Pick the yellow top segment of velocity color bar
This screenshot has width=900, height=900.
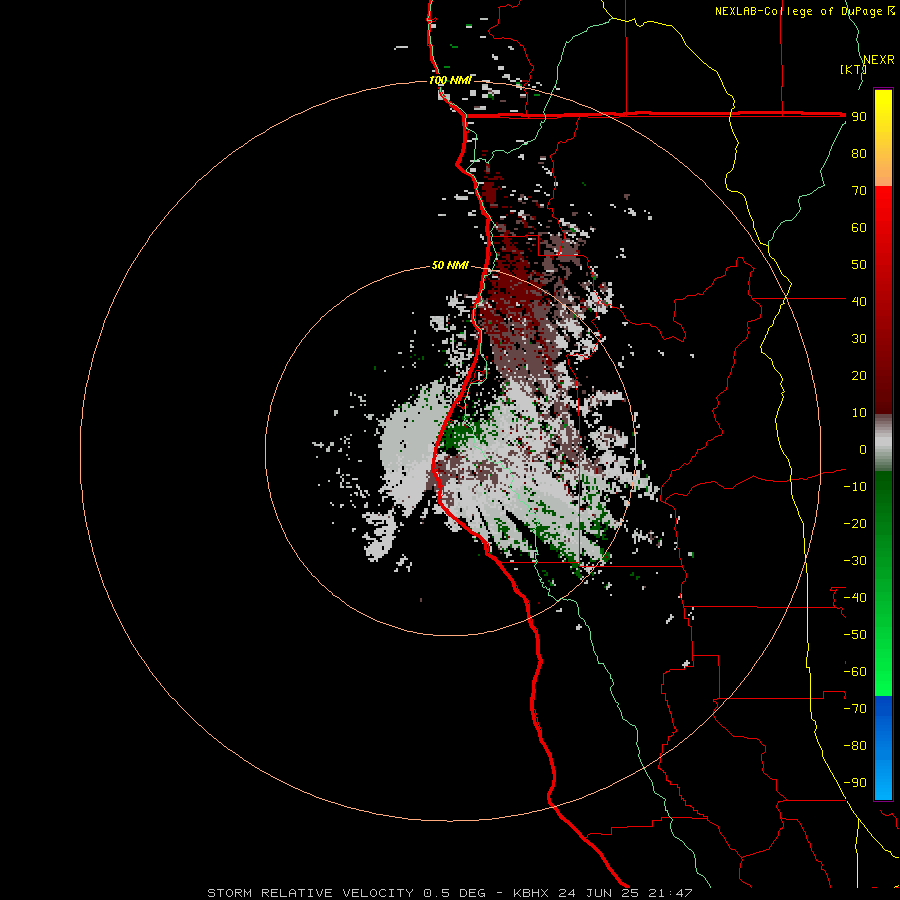(x=883, y=138)
